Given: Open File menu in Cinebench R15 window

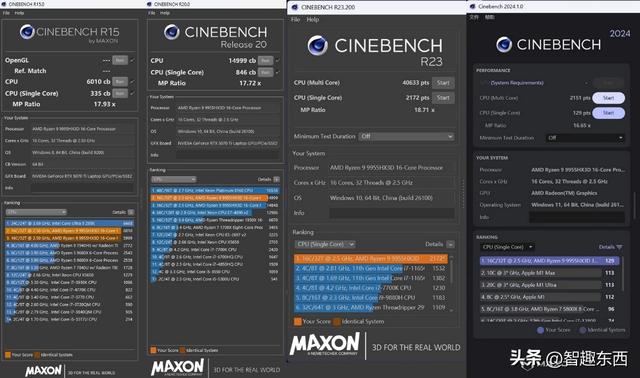Looking at the screenshot, I should coord(6,13).
